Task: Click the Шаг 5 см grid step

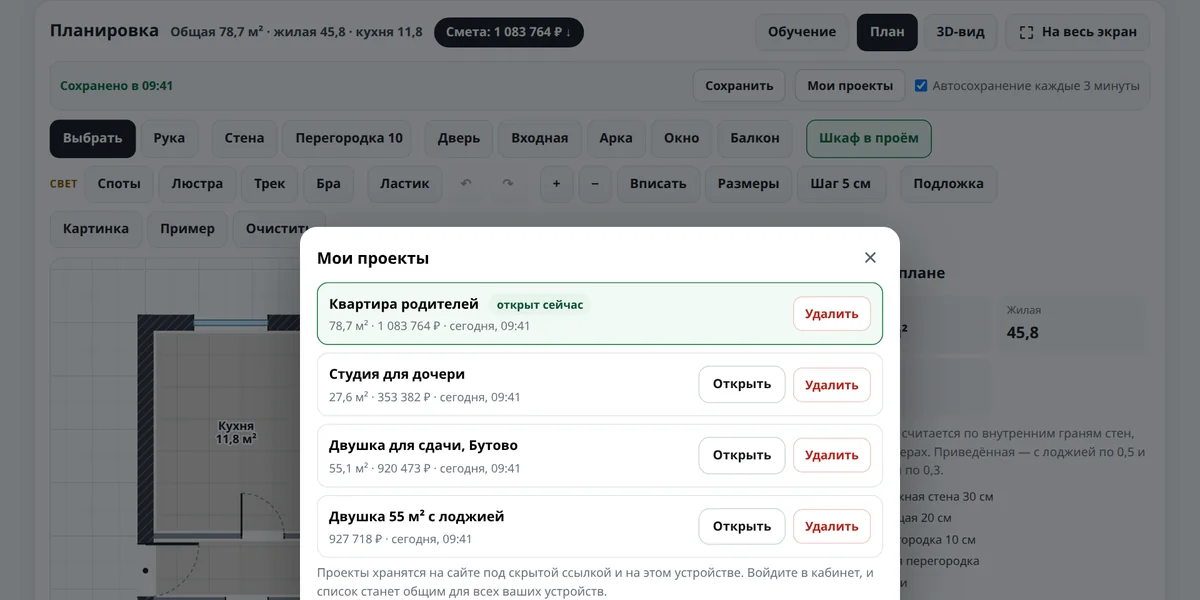Action: 841,184
